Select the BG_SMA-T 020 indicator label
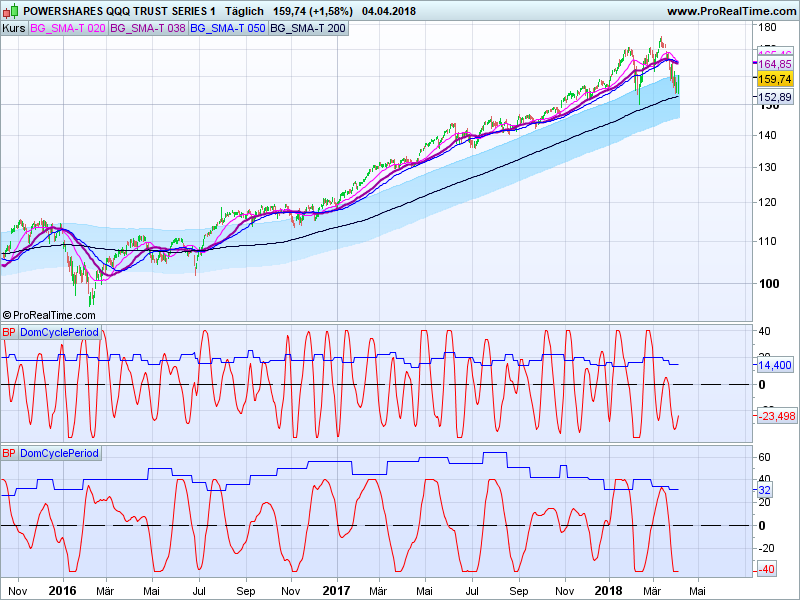Viewport: 800px width, 600px height. (68, 28)
